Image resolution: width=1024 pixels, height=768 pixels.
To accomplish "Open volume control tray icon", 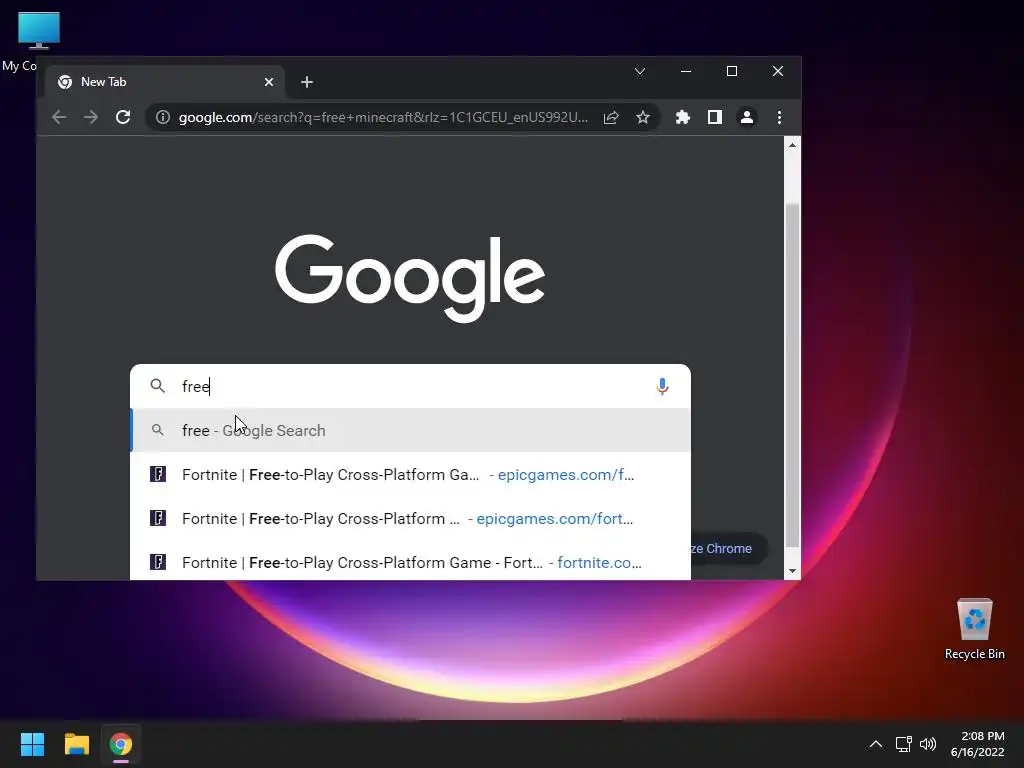I will (927, 744).
